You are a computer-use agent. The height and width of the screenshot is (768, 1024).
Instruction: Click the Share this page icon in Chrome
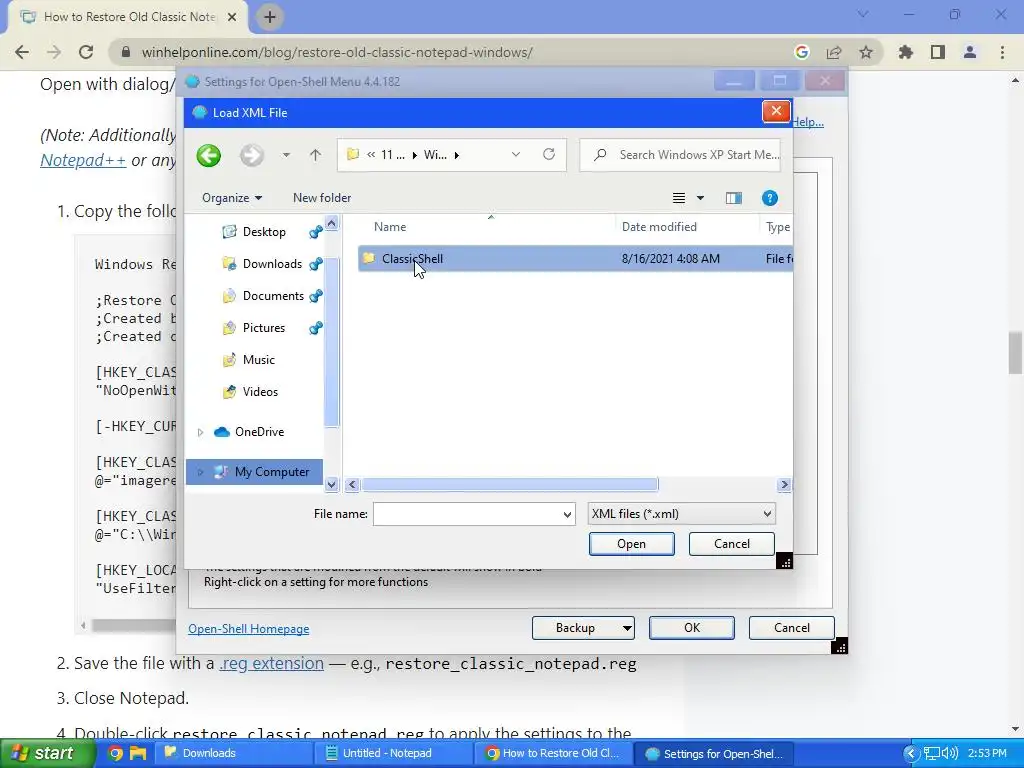click(x=834, y=52)
